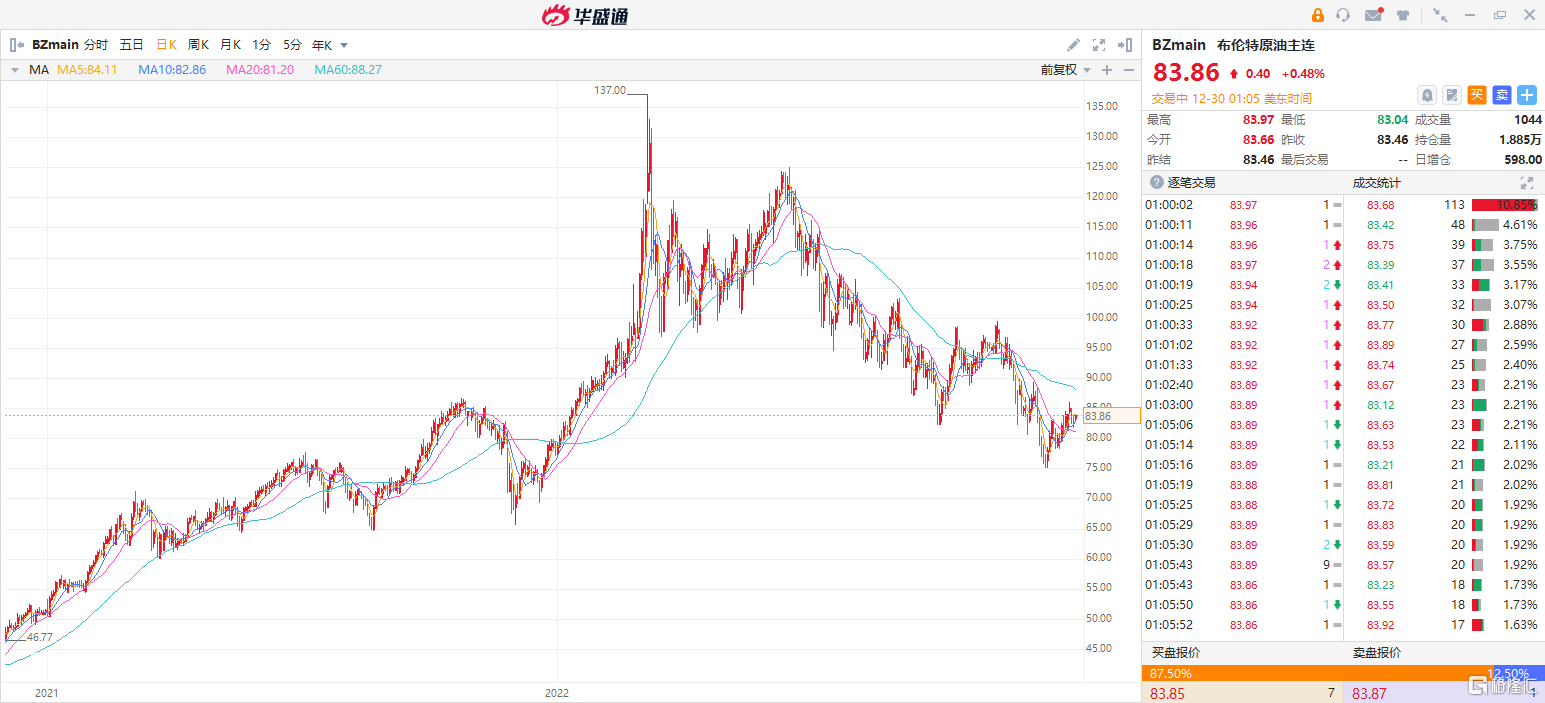Open skin theme shirt icon
This screenshot has width=1545, height=703.
coord(1403,15)
